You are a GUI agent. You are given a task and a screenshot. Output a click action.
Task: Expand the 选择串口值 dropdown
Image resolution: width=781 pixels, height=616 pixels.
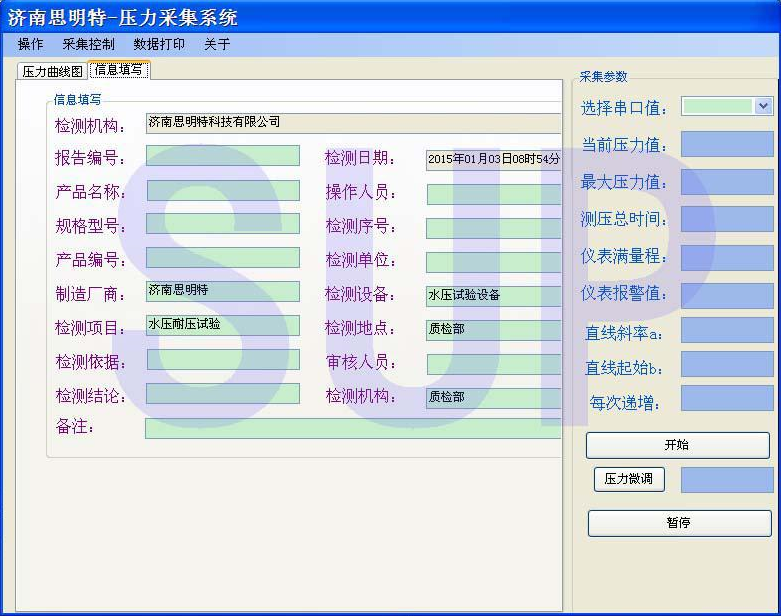pyautogui.click(x=763, y=106)
